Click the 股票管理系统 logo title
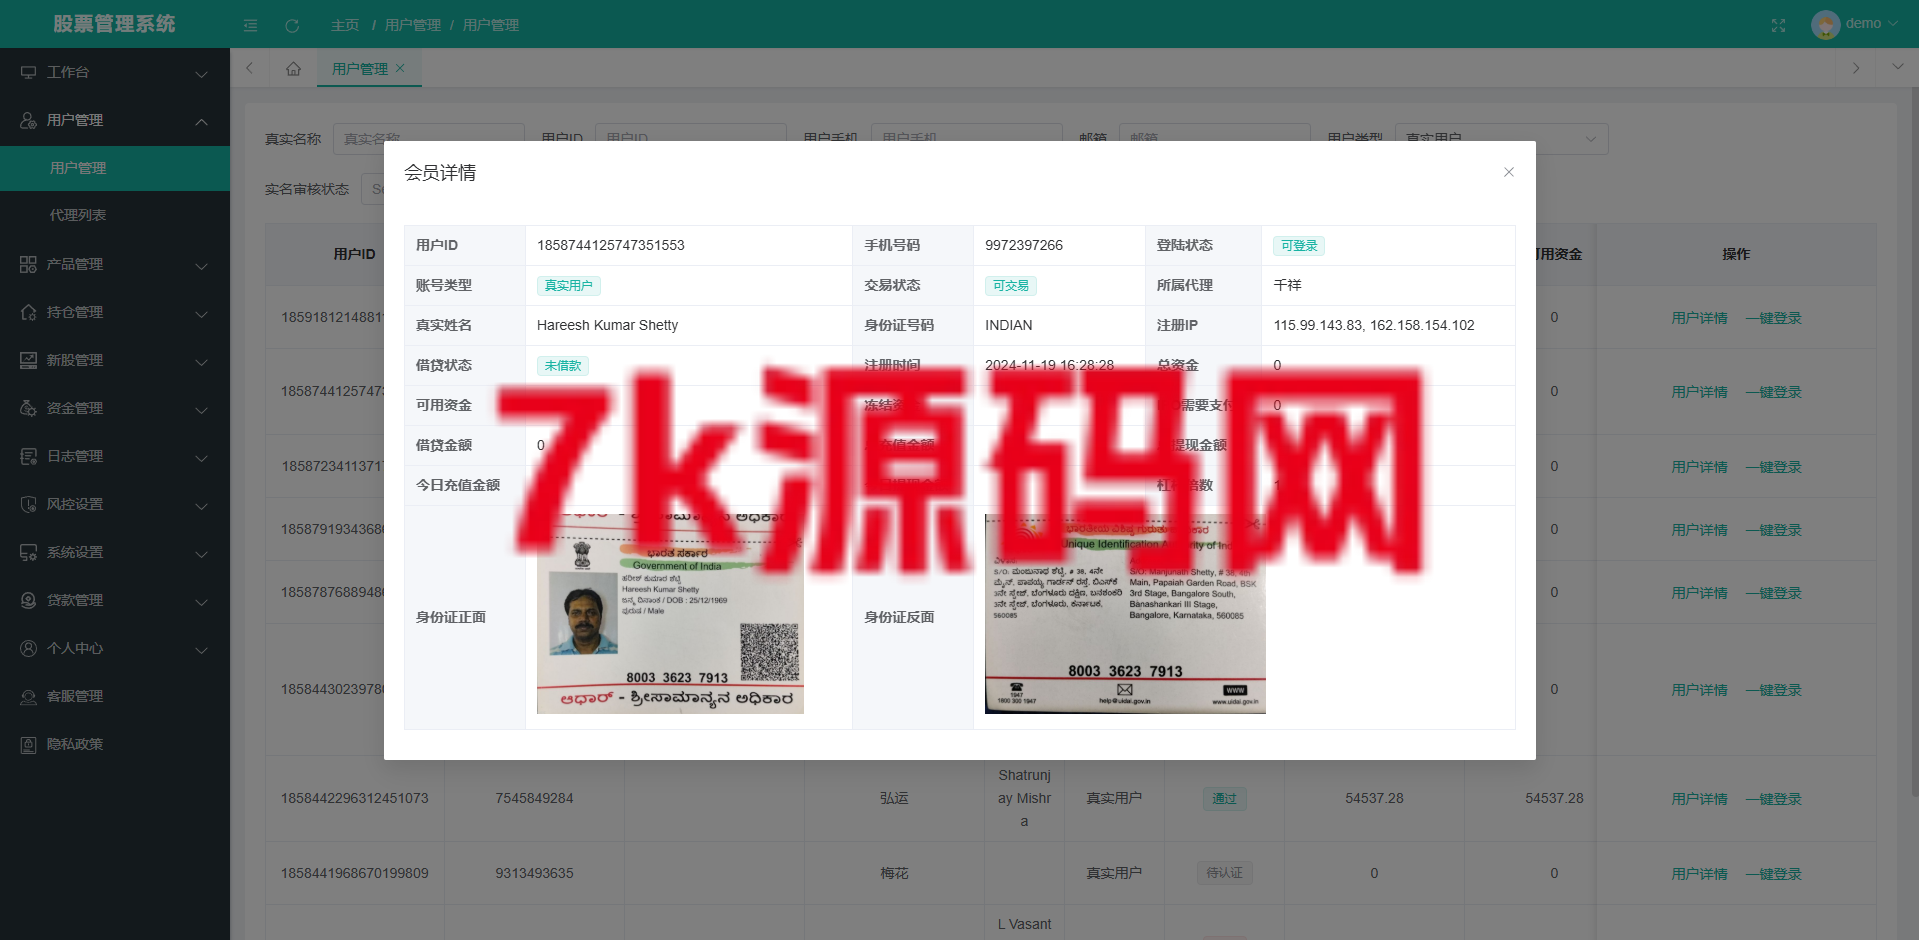 pyautogui.click(x=114, y=24)
